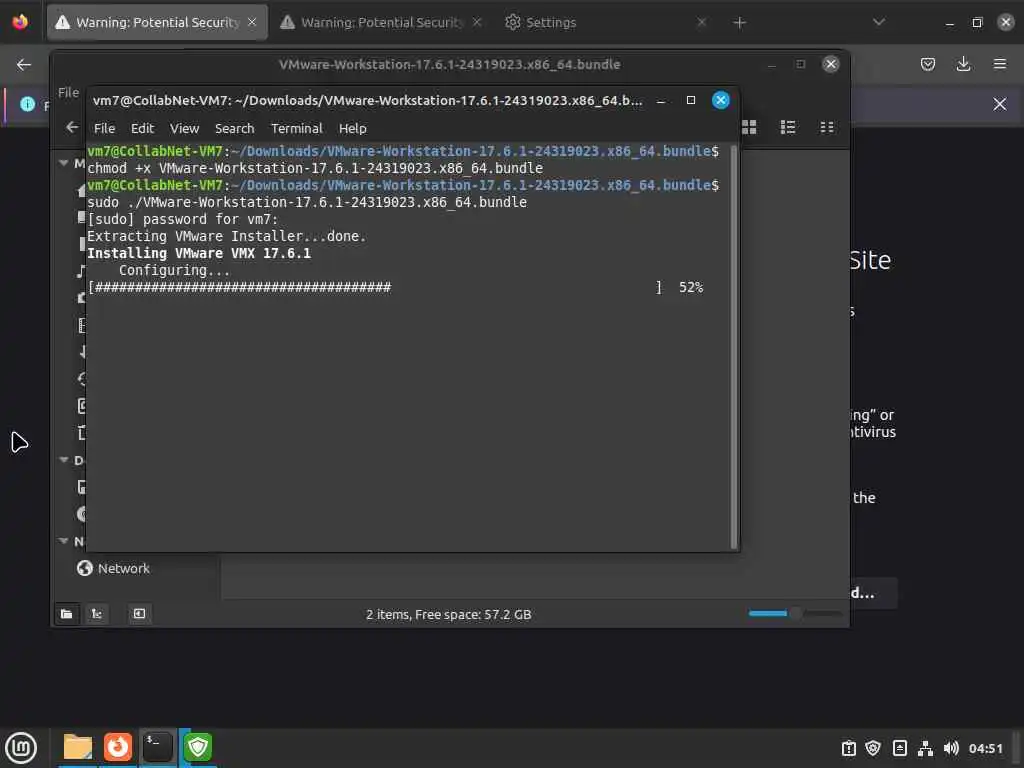This screenshot has height=768, width=1024.
Task: Open the list all tabs dropdown
Action: (x=879, y=22)
